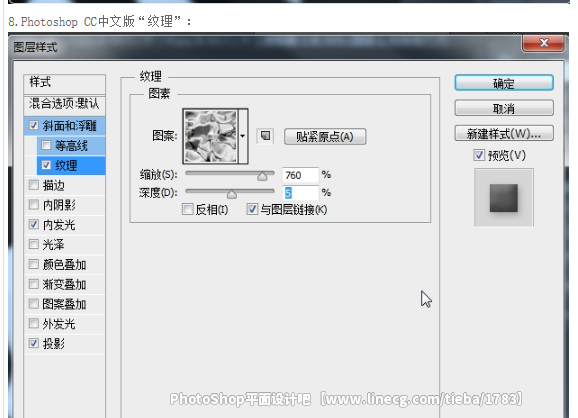
Task: Select the 光泽 style entry
Action: tap(54, 245)
